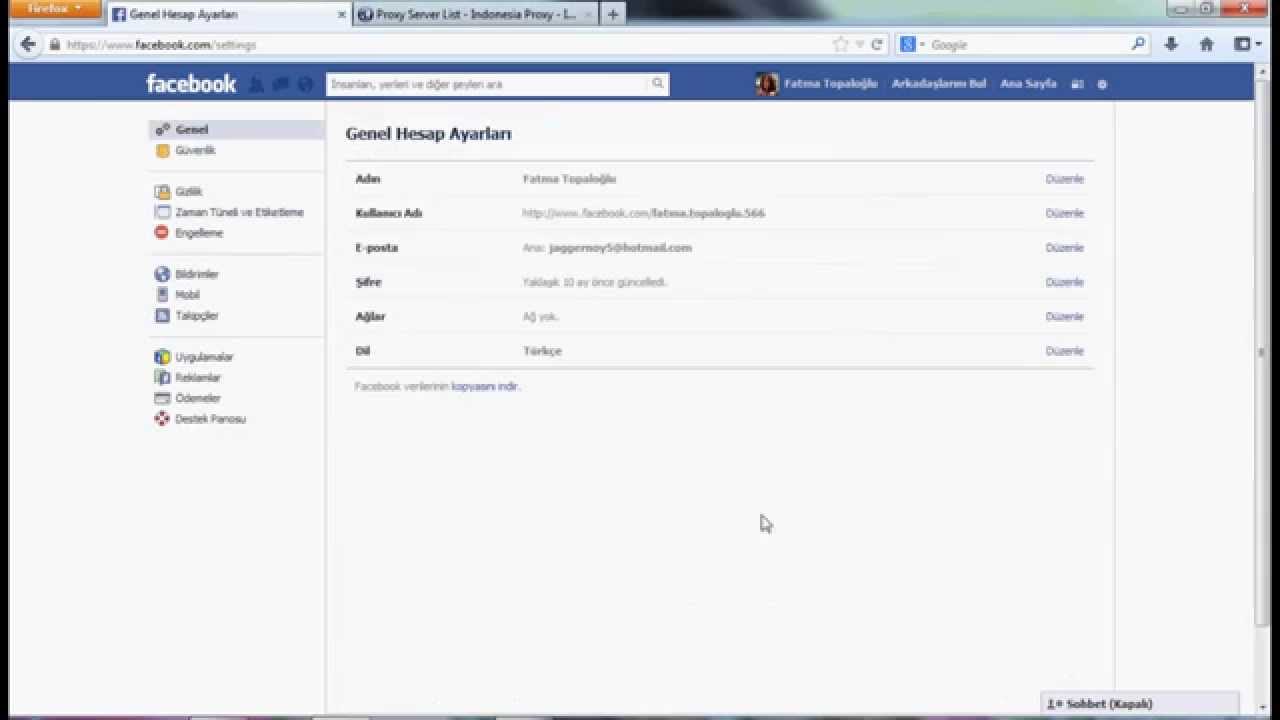
Task: Edit Şifre via Düzenle
Action: [1064, 282]
